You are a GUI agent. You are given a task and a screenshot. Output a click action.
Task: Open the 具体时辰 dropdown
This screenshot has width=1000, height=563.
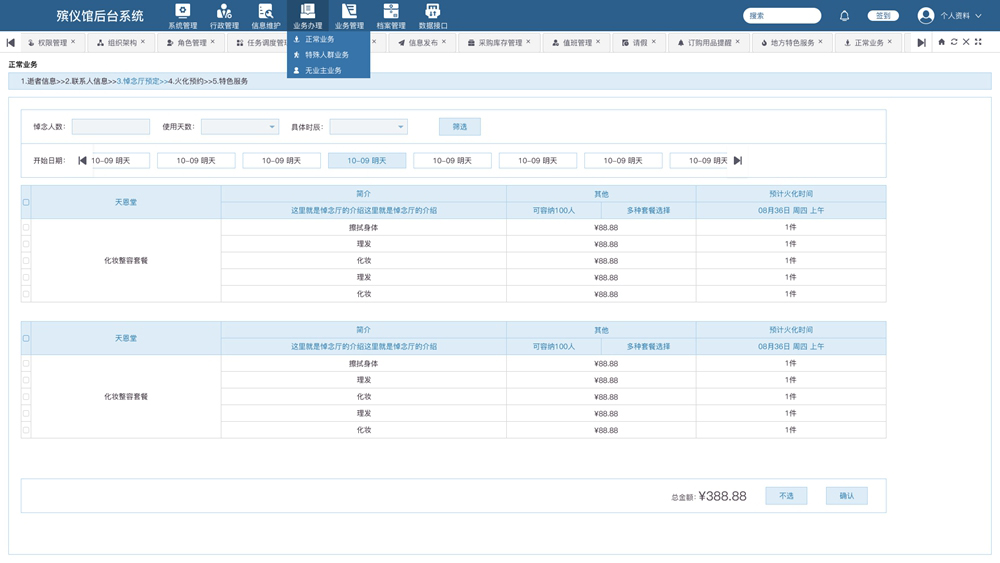368,127
